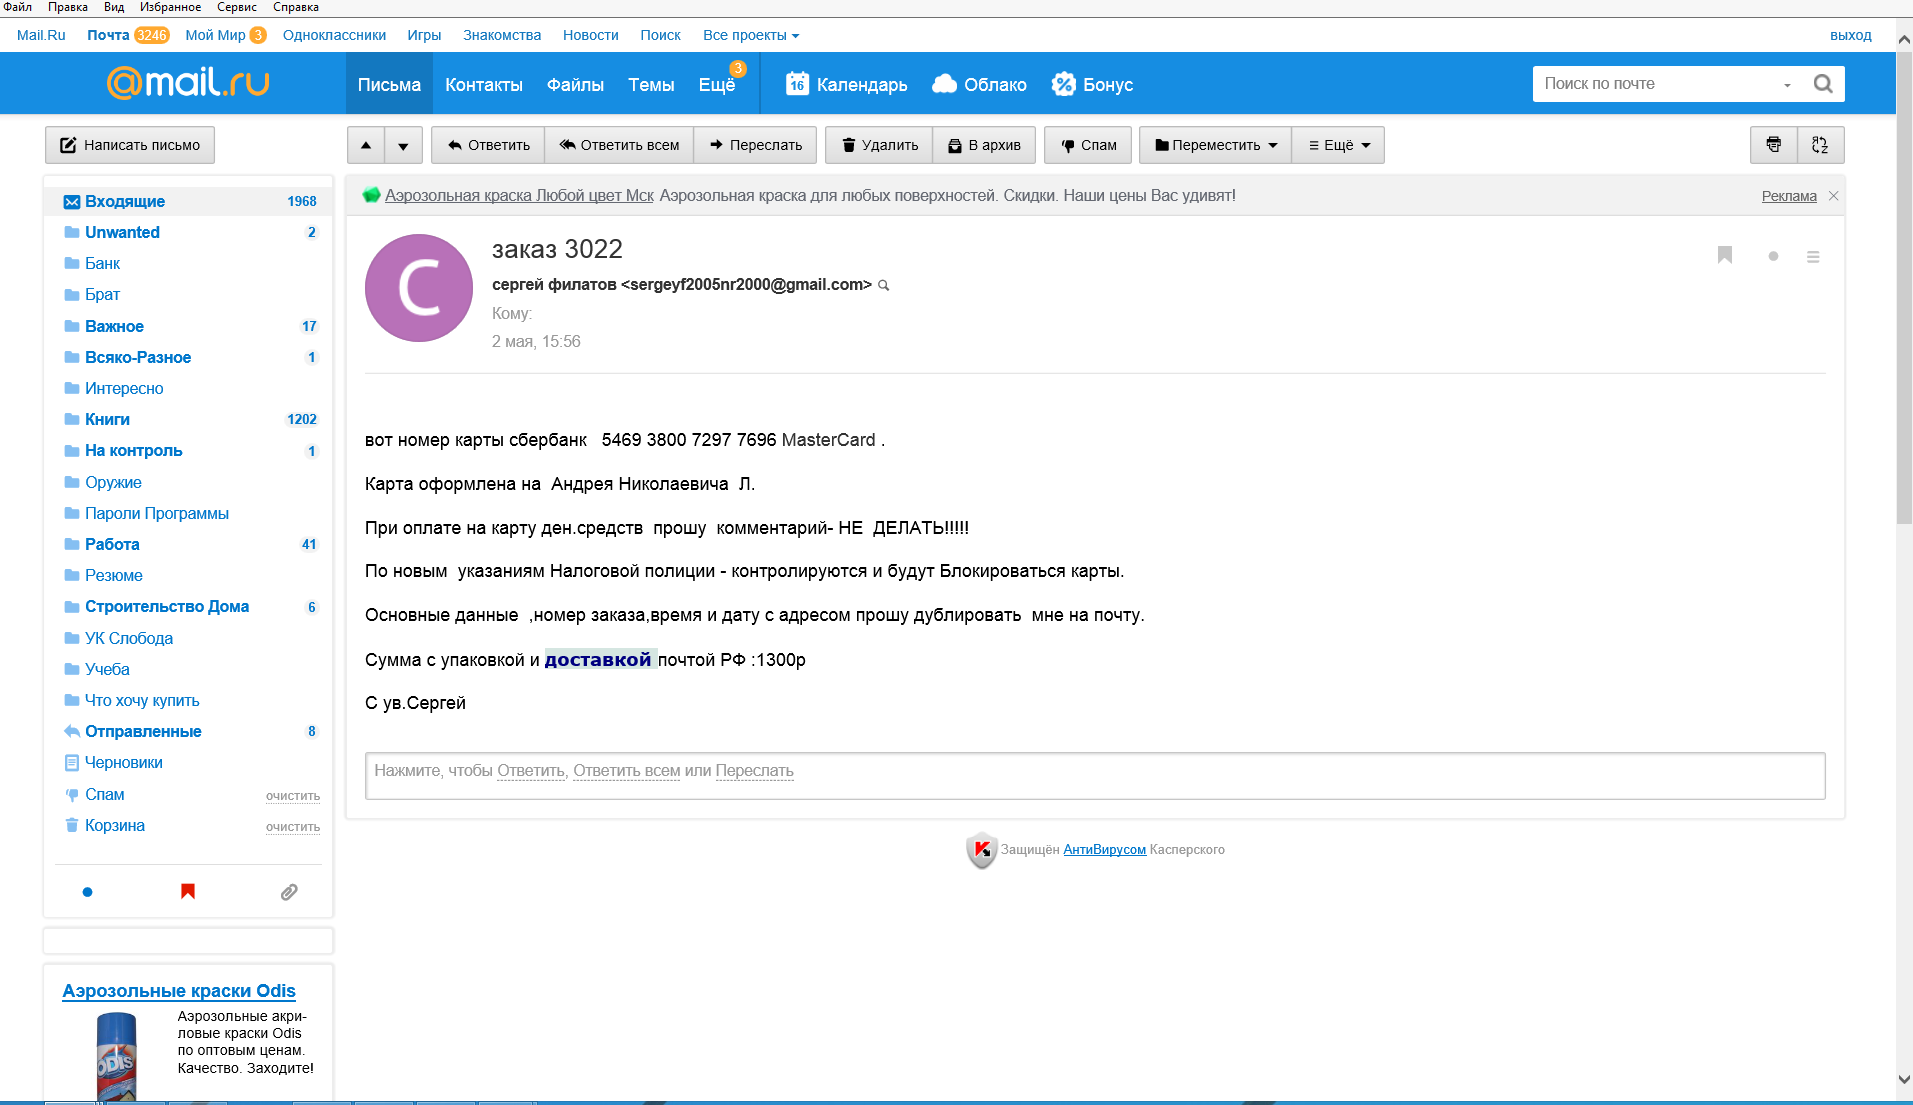Click the Ответить button
This screenshot has width=1913, height=1105.
tap(488, 145)
